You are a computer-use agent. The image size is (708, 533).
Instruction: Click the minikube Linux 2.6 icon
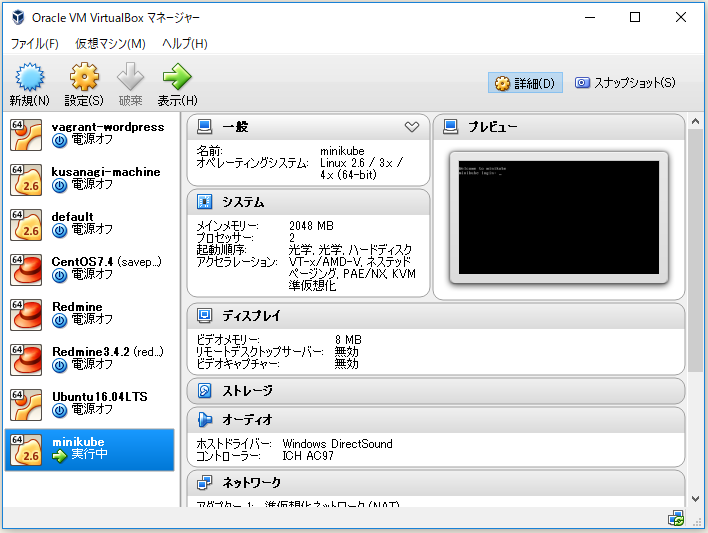(26, 450)
